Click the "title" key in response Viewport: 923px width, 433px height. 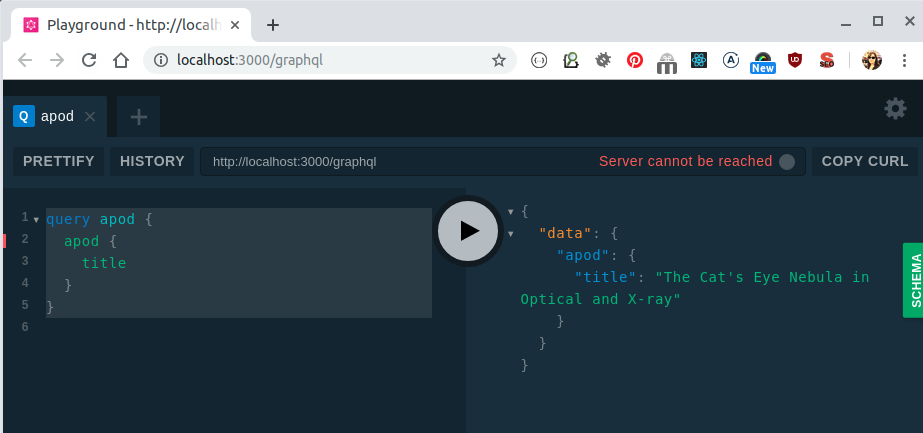coord(605,277)
